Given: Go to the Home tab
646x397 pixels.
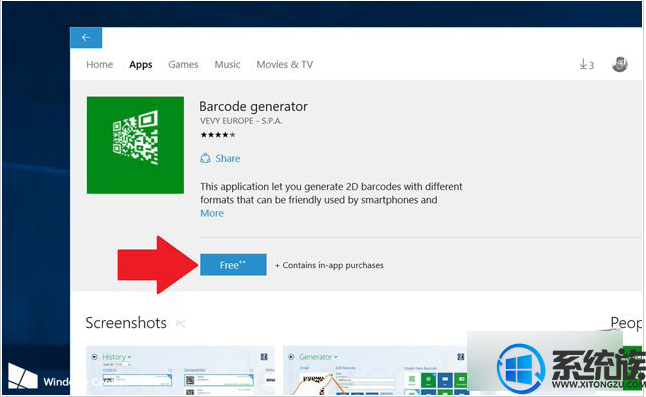Looking at the screenshot, I should [100, 65].
